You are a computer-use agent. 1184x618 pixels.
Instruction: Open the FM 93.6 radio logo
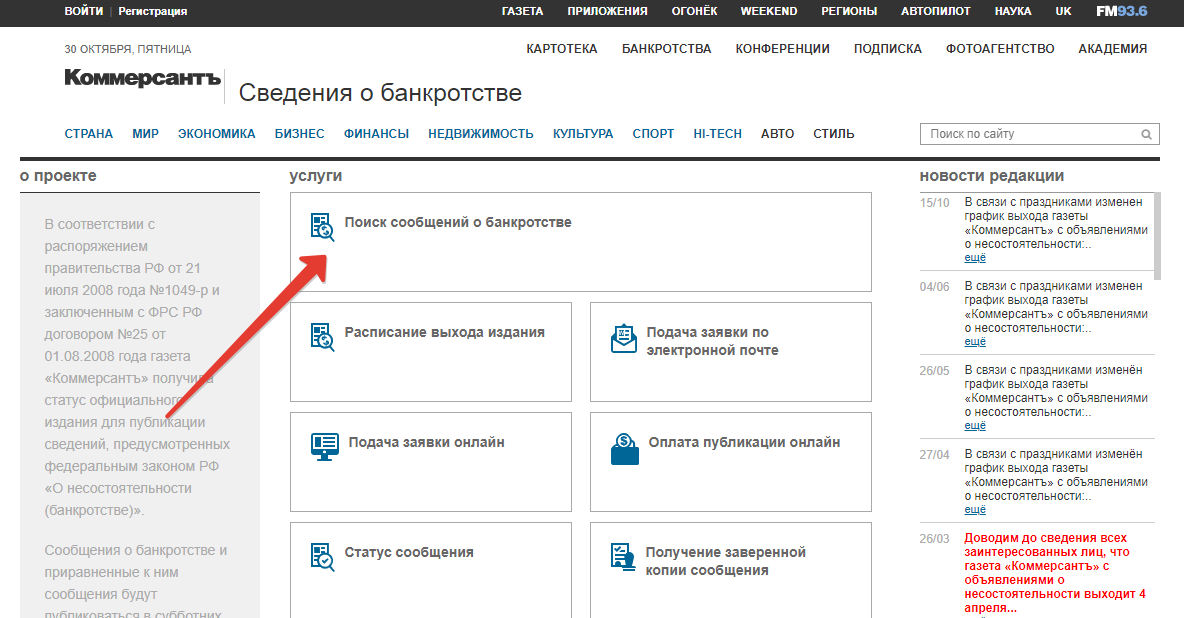1121,11
